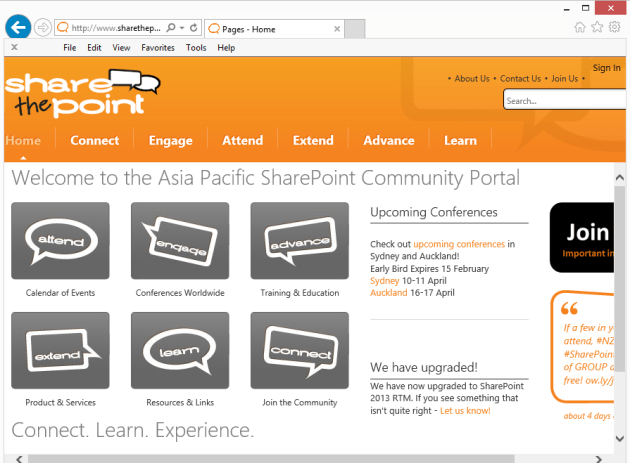The image size is (630, 463).
Task: Click the Let us know! link
Action: (x=465, y=410)
